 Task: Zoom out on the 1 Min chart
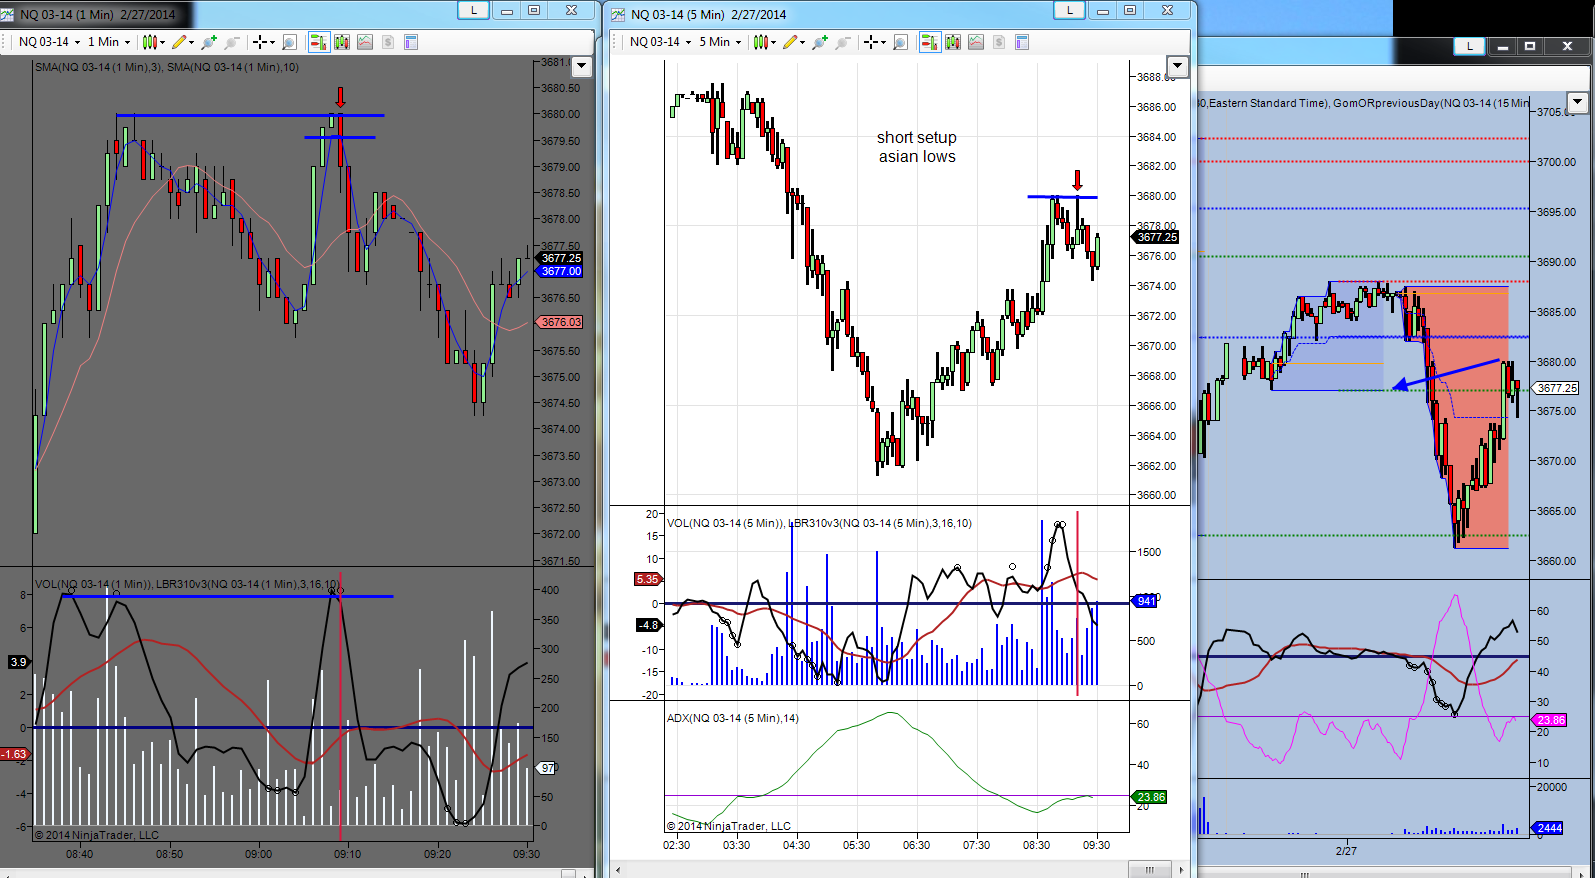[x=232, y=42]
